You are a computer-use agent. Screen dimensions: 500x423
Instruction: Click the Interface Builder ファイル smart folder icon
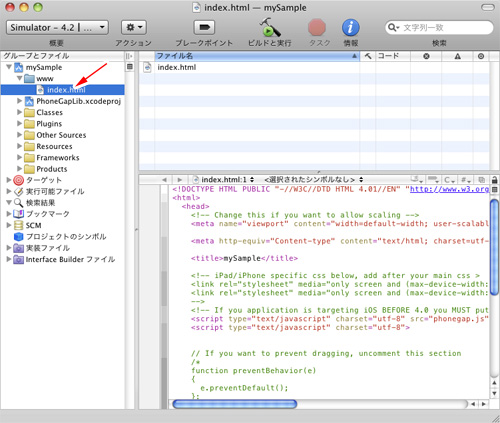18,259
